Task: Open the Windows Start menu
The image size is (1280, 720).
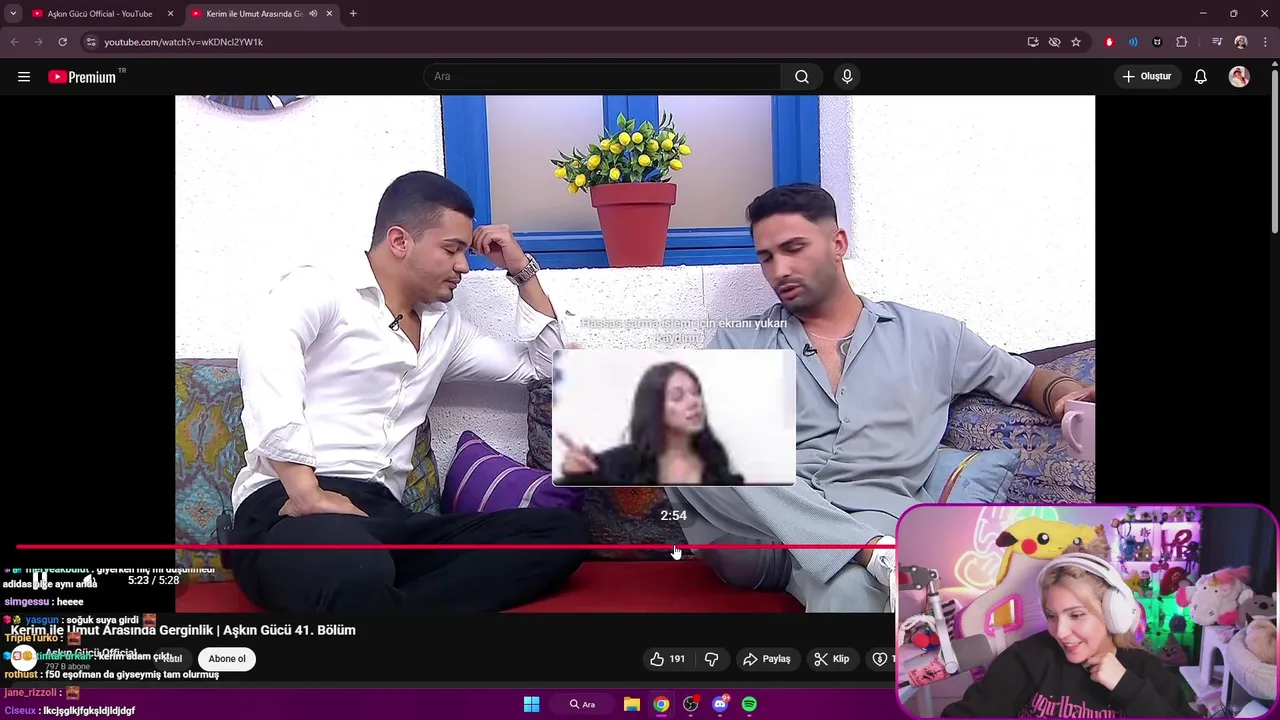Action: (x=532, y=704)
